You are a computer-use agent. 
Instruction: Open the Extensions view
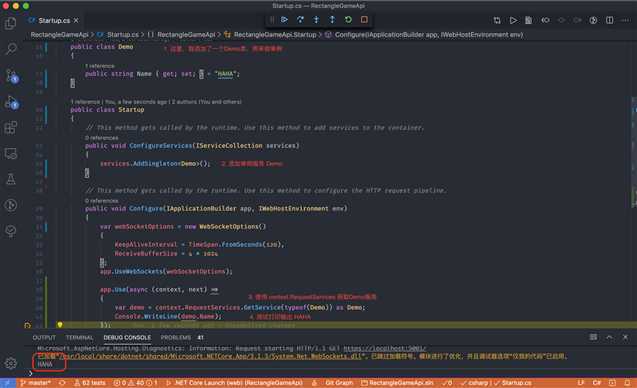(x=11, y=128)
